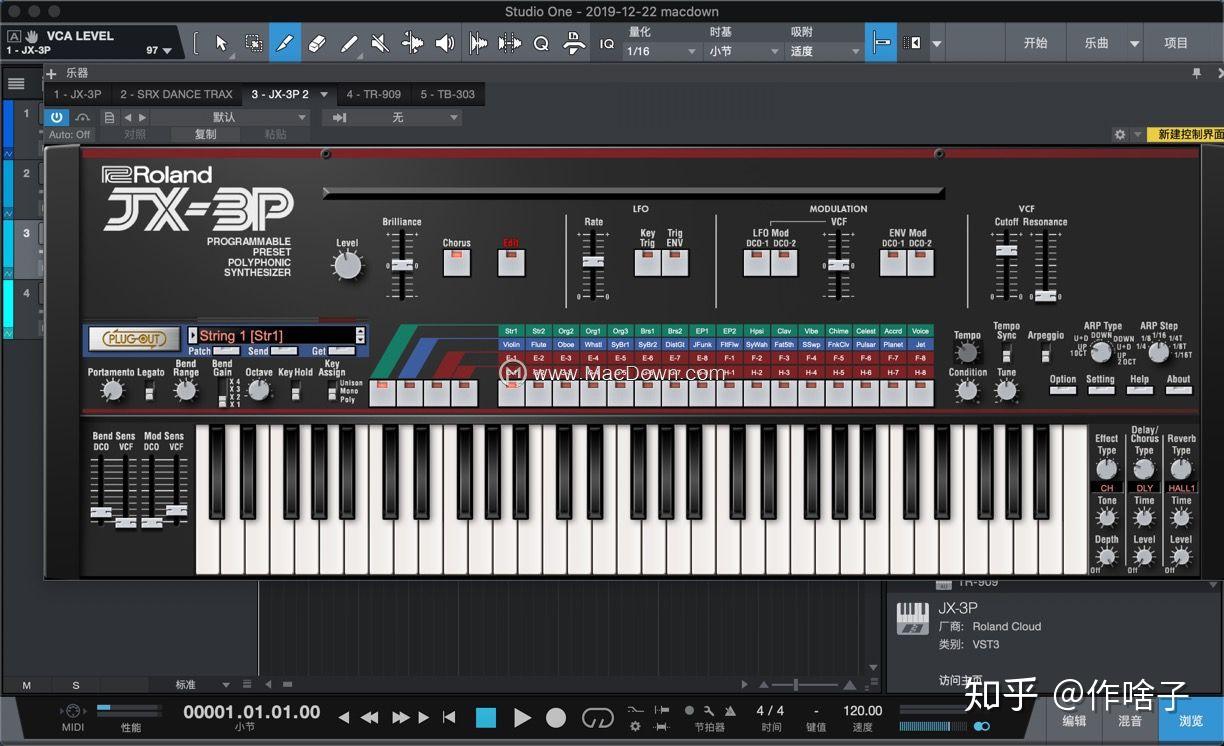Screen dimensions: 1224x746
Task: Select the Mute tool
Action: click(x=380, y=43)
